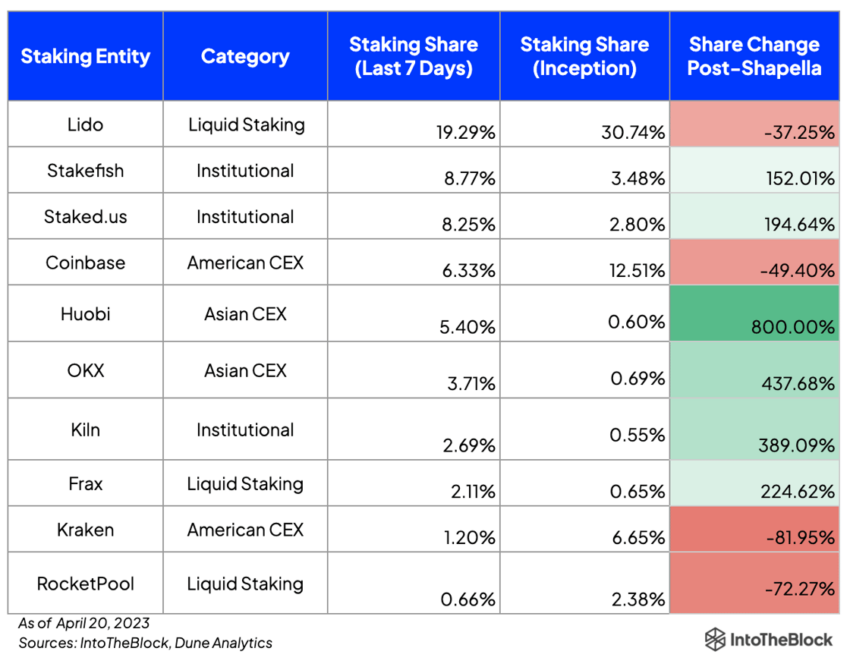Select Frax's Liquid Staking category cell
The image size is (850, 667).
[245, 484]
